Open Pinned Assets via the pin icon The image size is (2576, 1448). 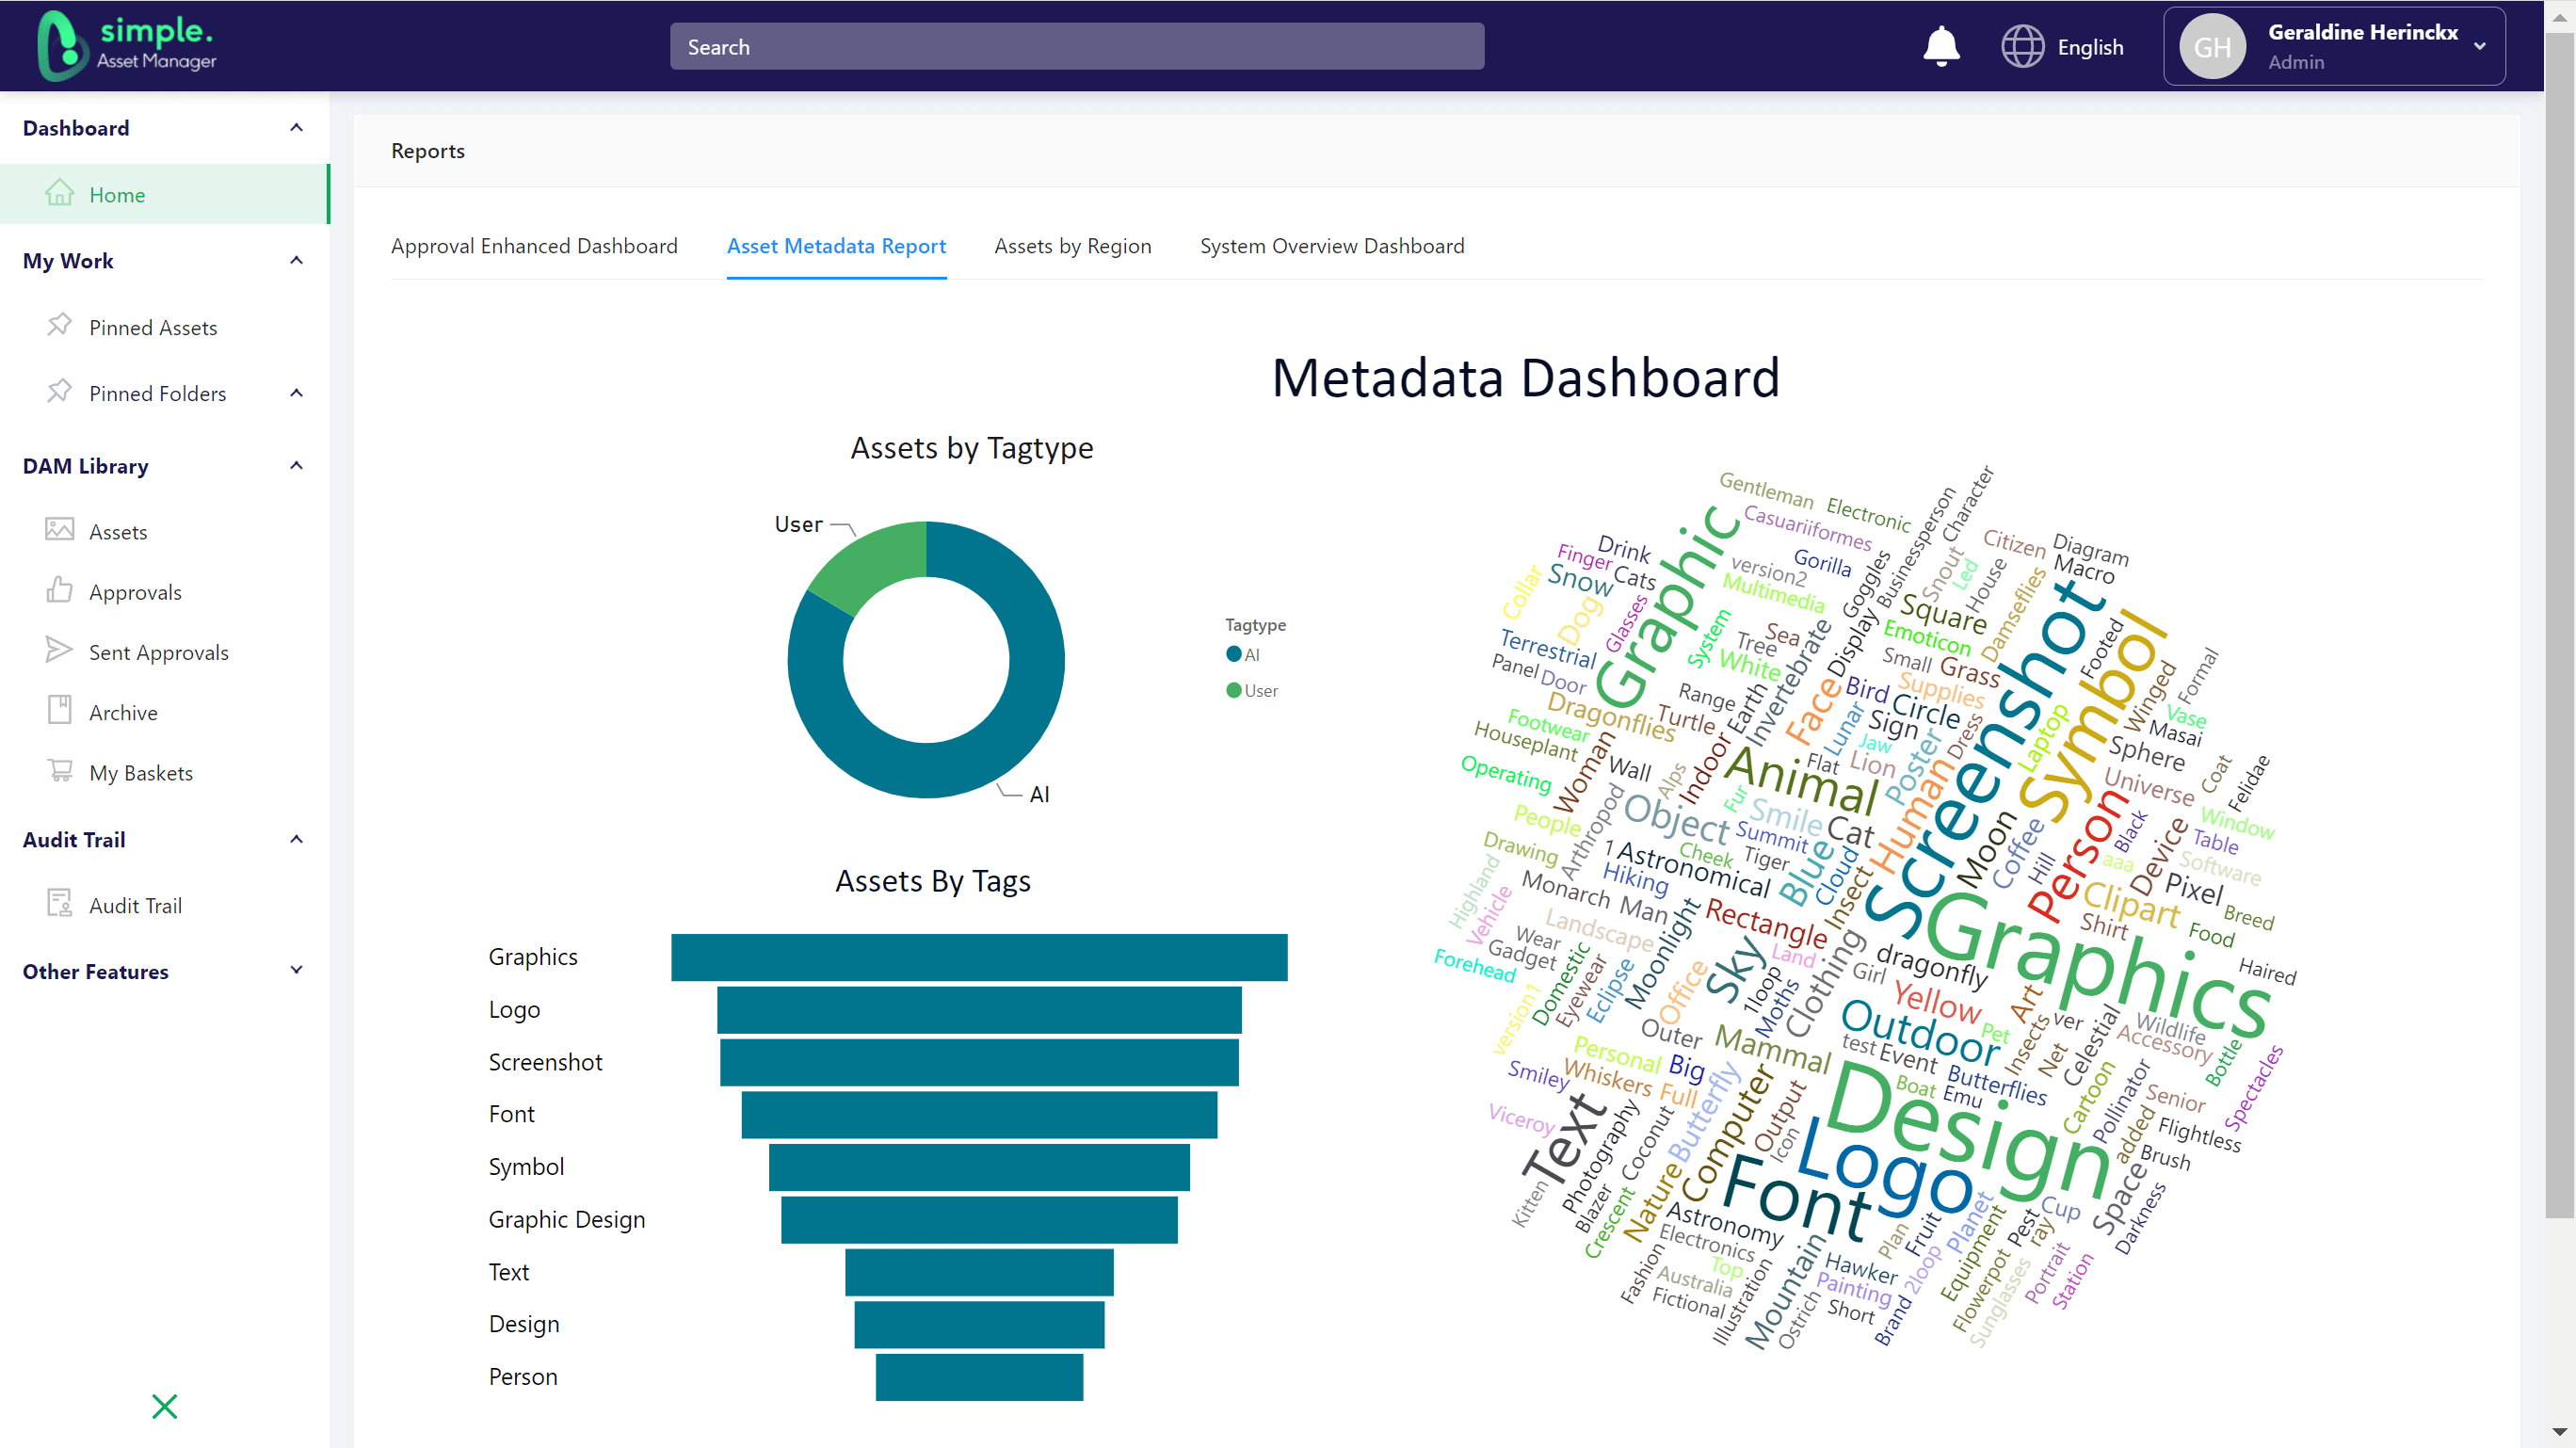[x=60, y=326]
